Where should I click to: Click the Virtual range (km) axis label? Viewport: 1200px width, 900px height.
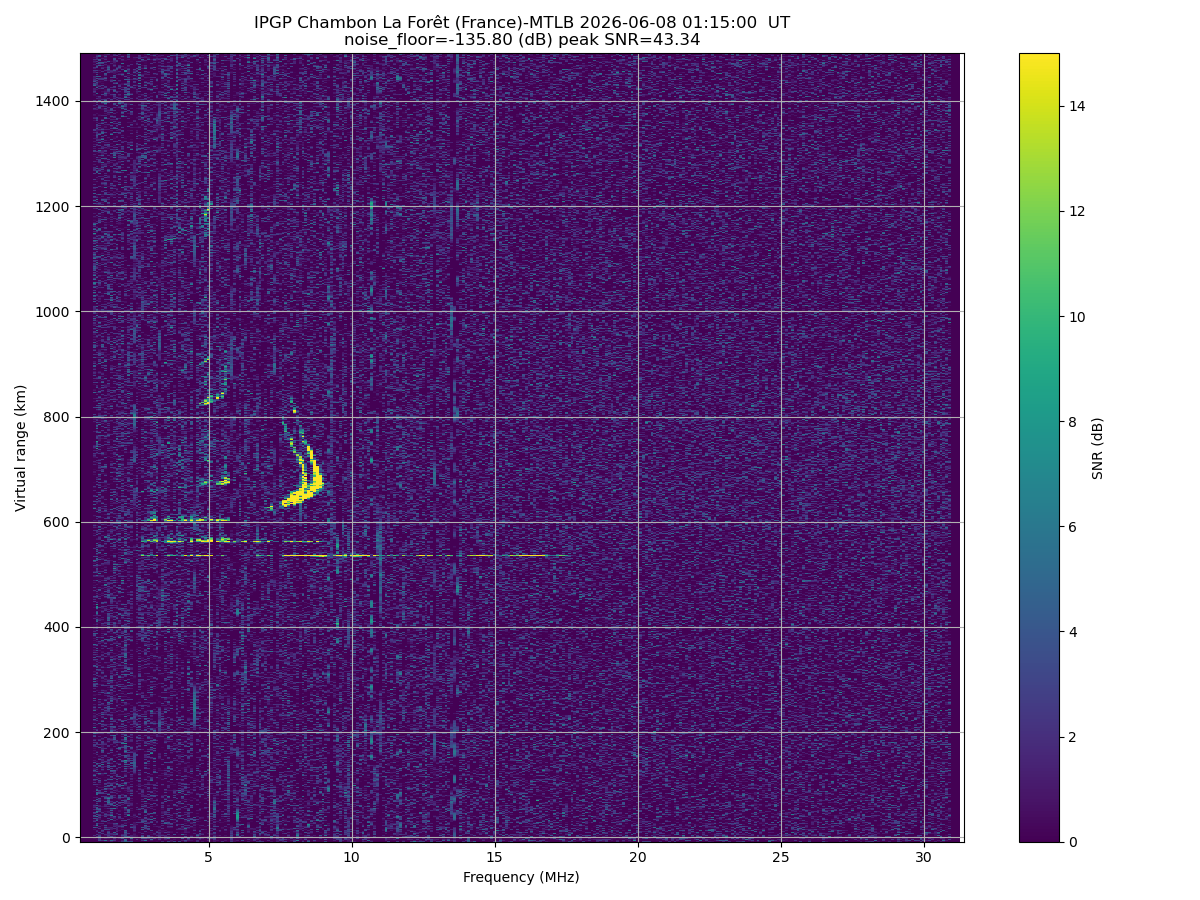point(21,448)
